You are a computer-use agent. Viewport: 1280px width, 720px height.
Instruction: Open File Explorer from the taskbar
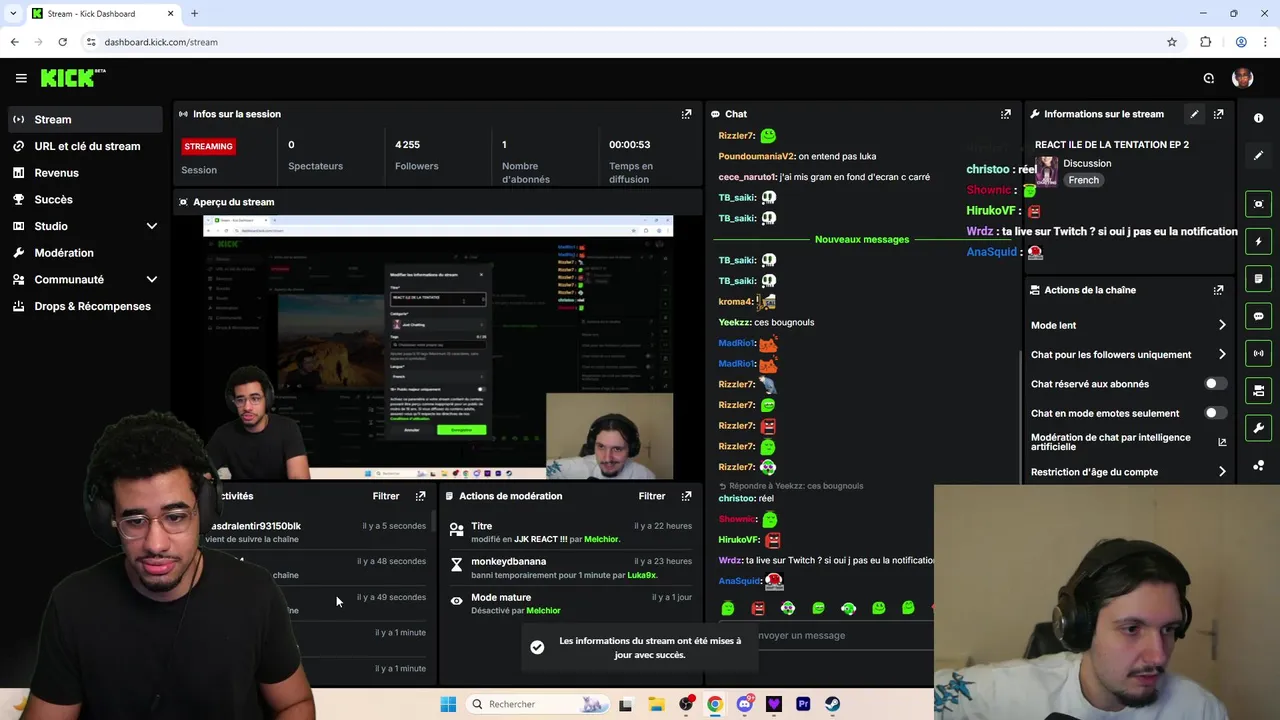coord(656,704)
